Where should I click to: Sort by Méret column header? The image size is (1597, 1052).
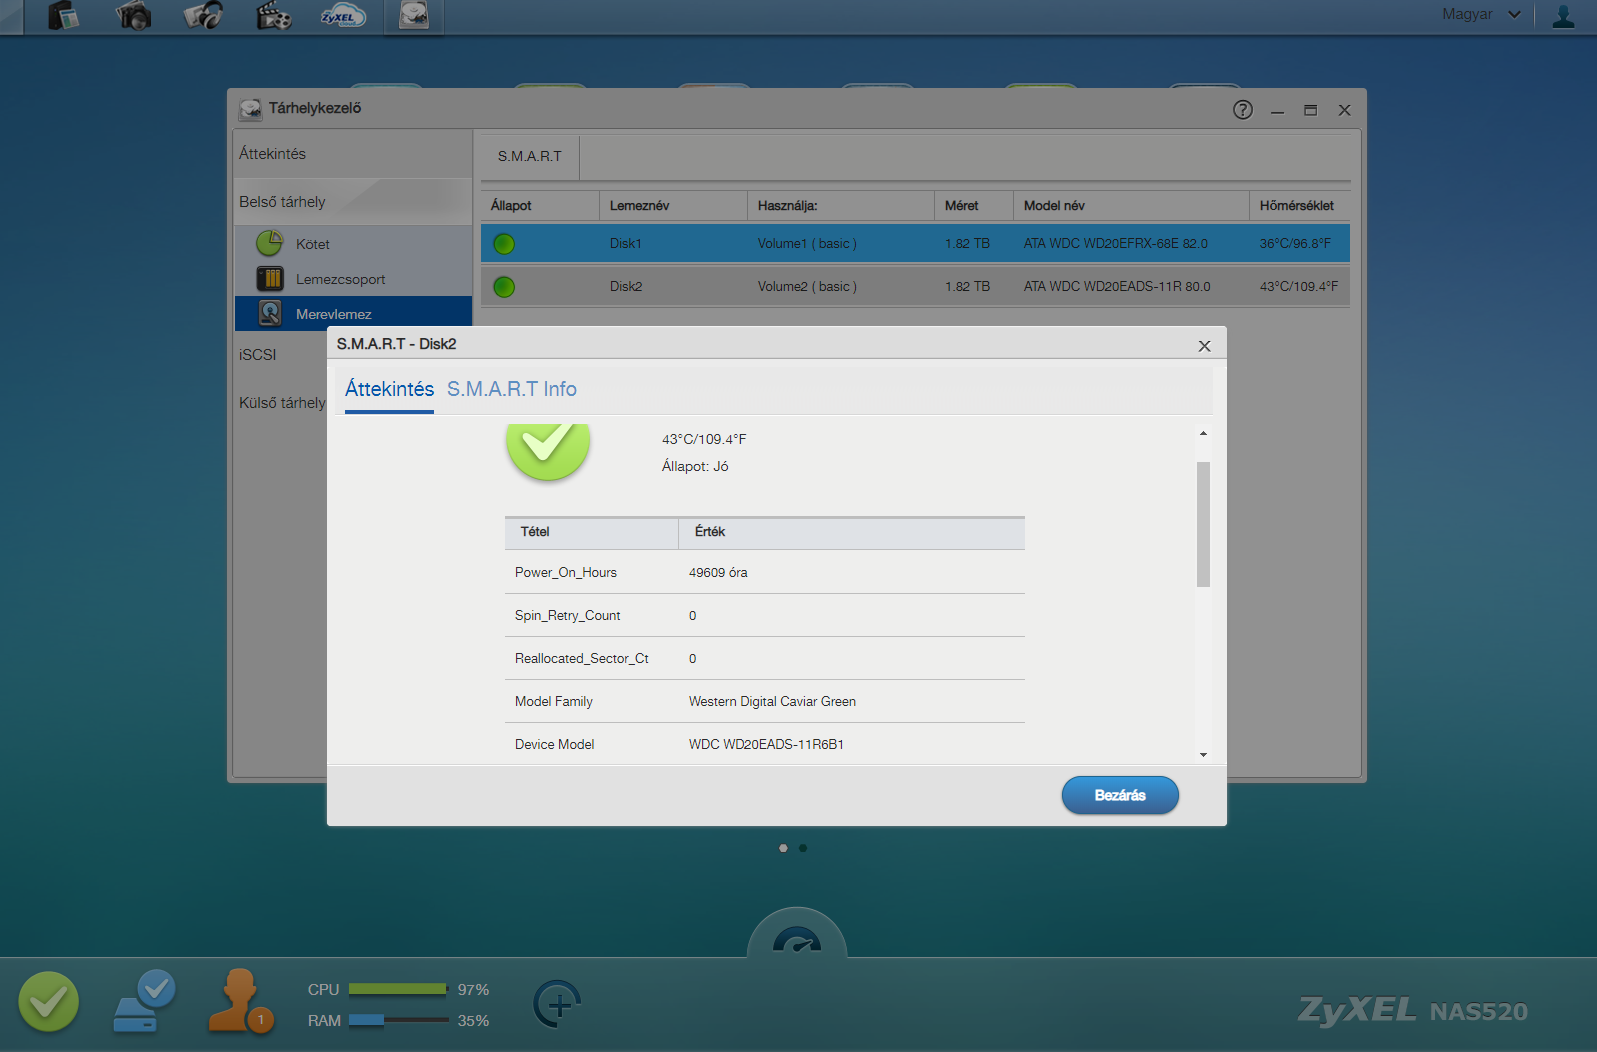click(x=973, y=206)
